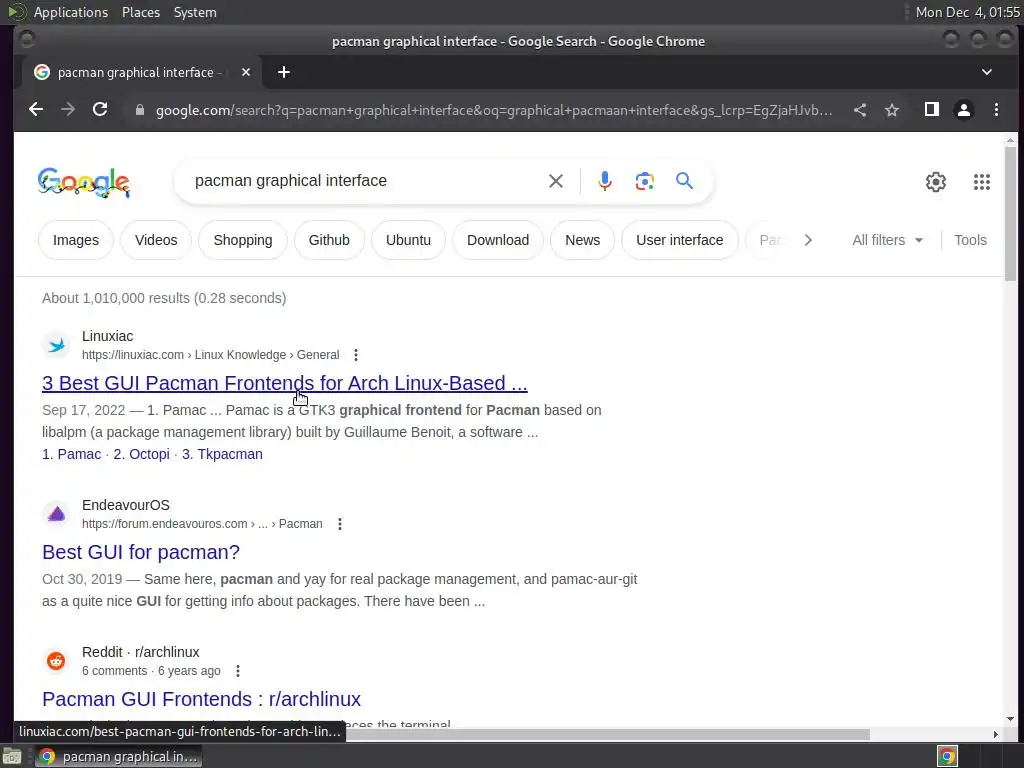
Task: Open the Places menu
Action: (x=141, y=12)
